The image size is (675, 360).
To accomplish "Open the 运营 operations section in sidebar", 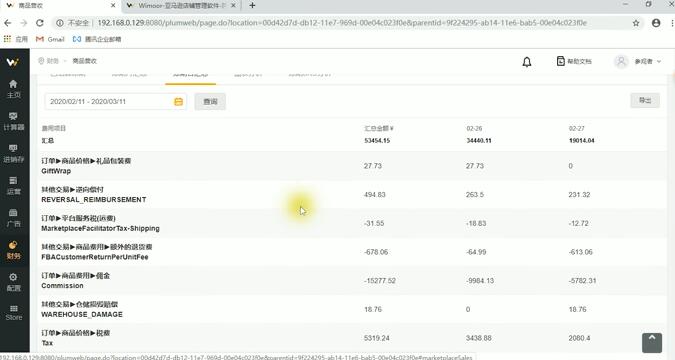I will pos(13,186).
